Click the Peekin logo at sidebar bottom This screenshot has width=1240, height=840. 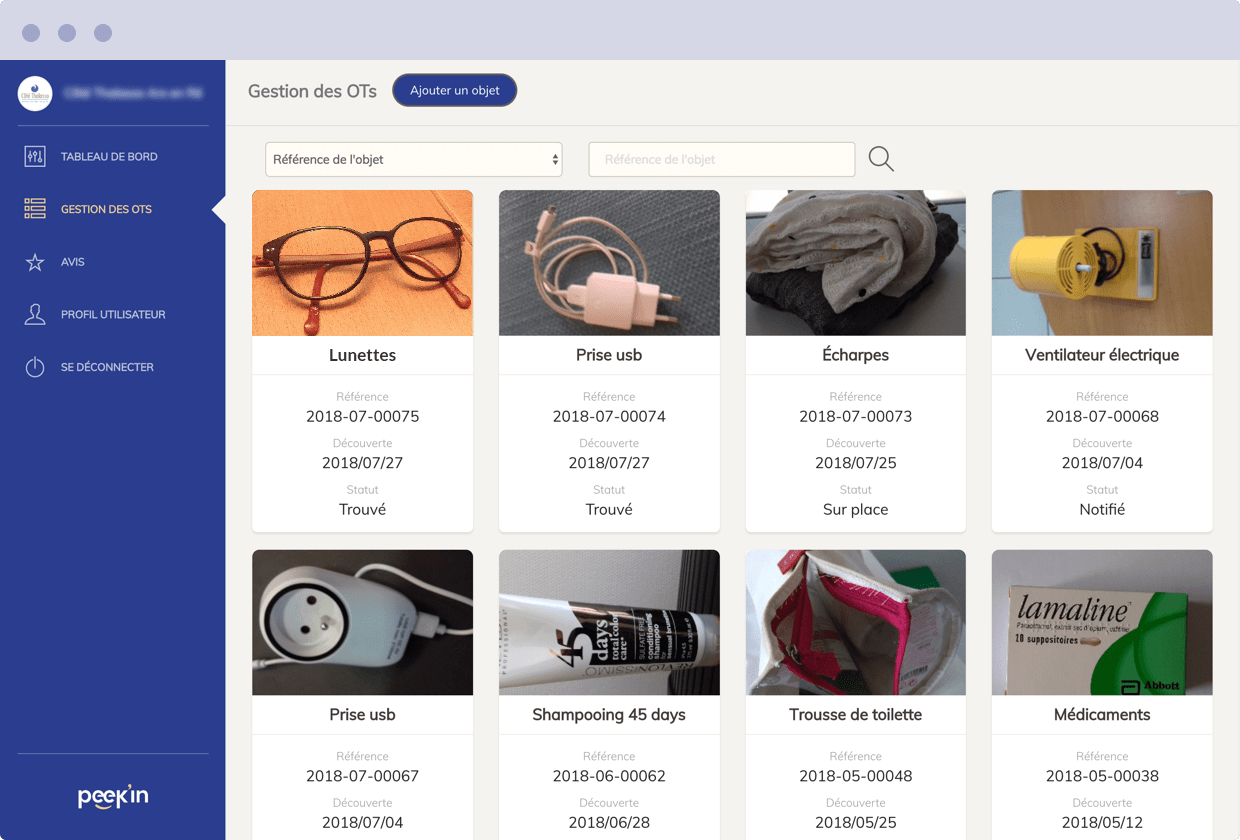pyautogui.click(x=113, y=796)
